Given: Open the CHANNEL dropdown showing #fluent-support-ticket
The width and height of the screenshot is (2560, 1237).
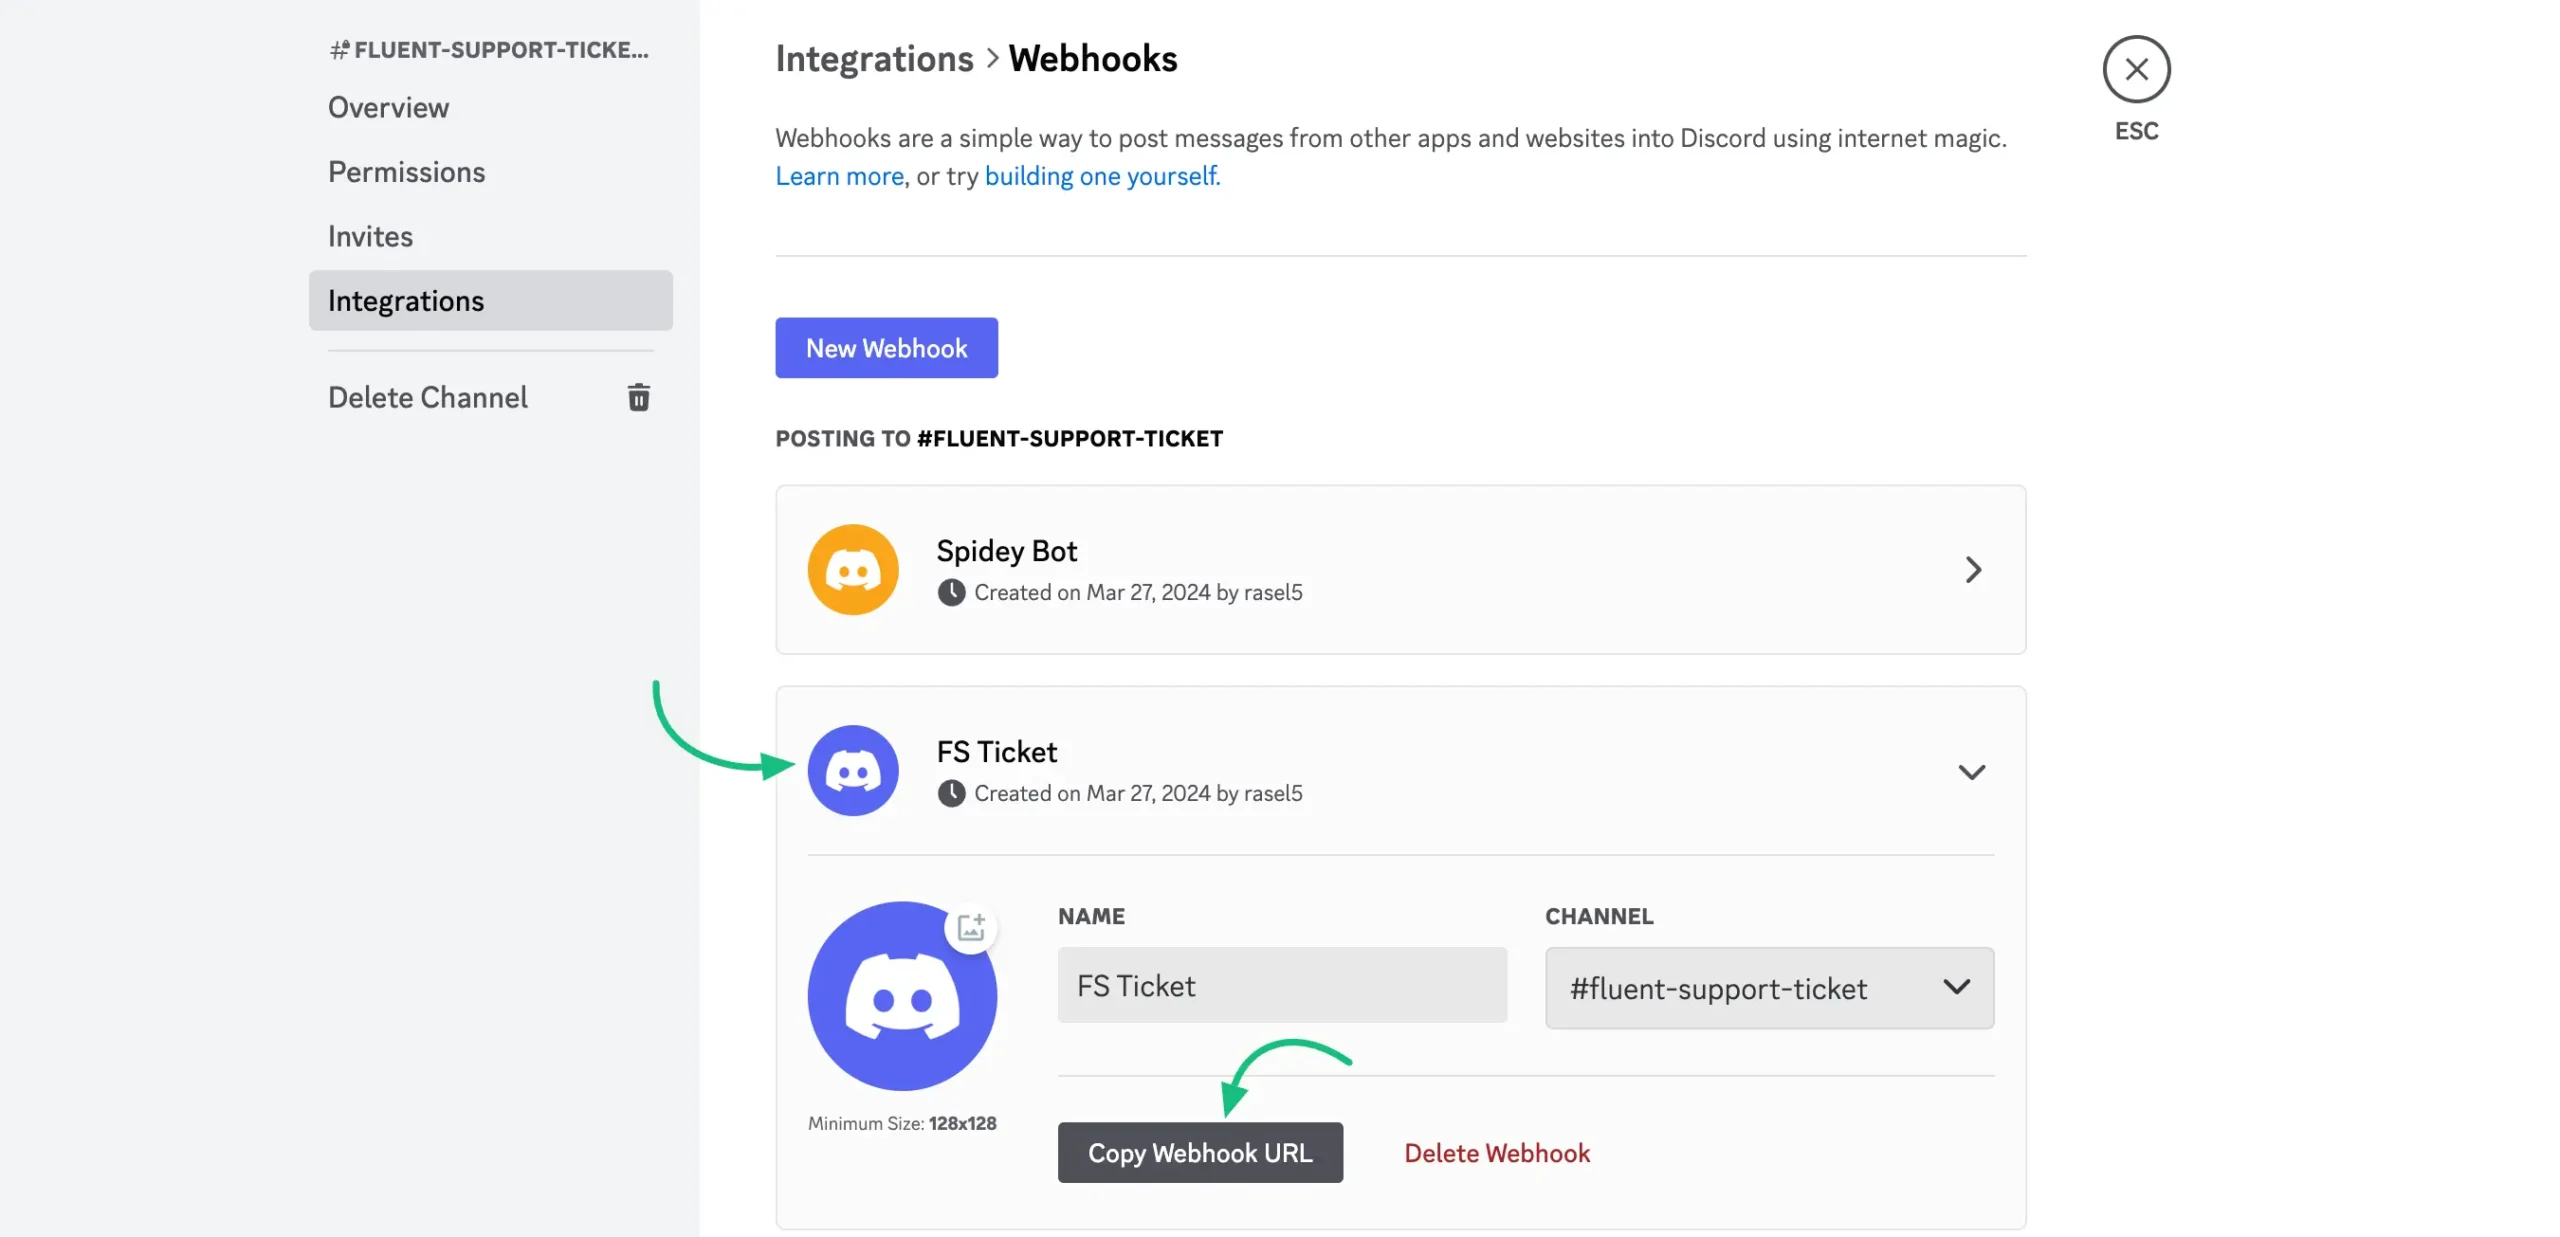Looking at the screenshot, I should pos(1768,988).
